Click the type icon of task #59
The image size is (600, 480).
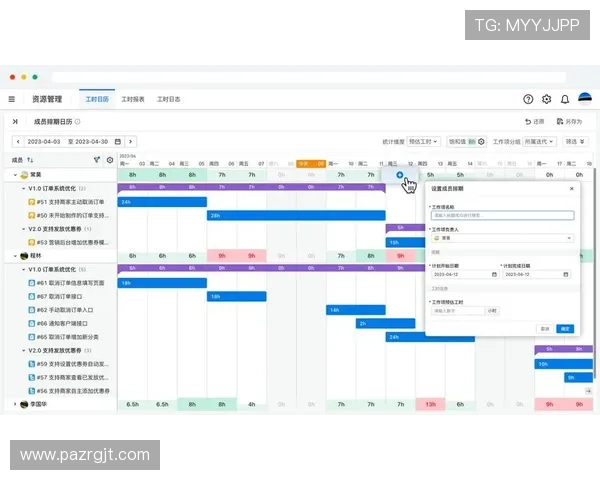[x=32, y=364]
